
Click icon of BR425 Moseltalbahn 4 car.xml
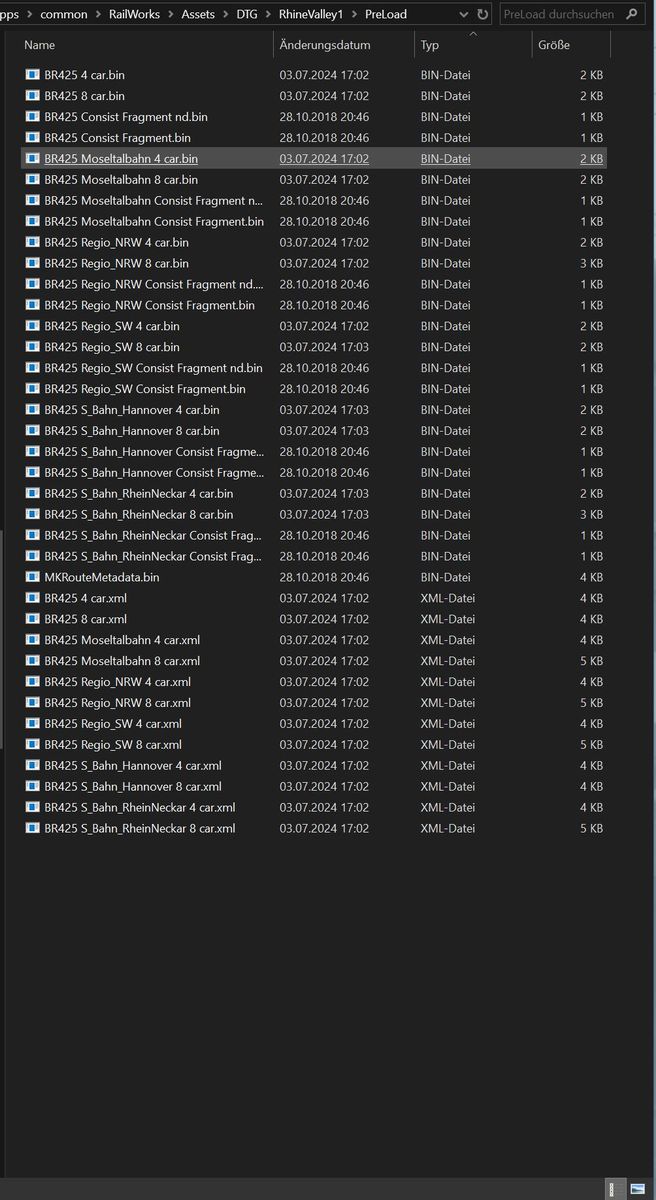click(x=32, y=640)
